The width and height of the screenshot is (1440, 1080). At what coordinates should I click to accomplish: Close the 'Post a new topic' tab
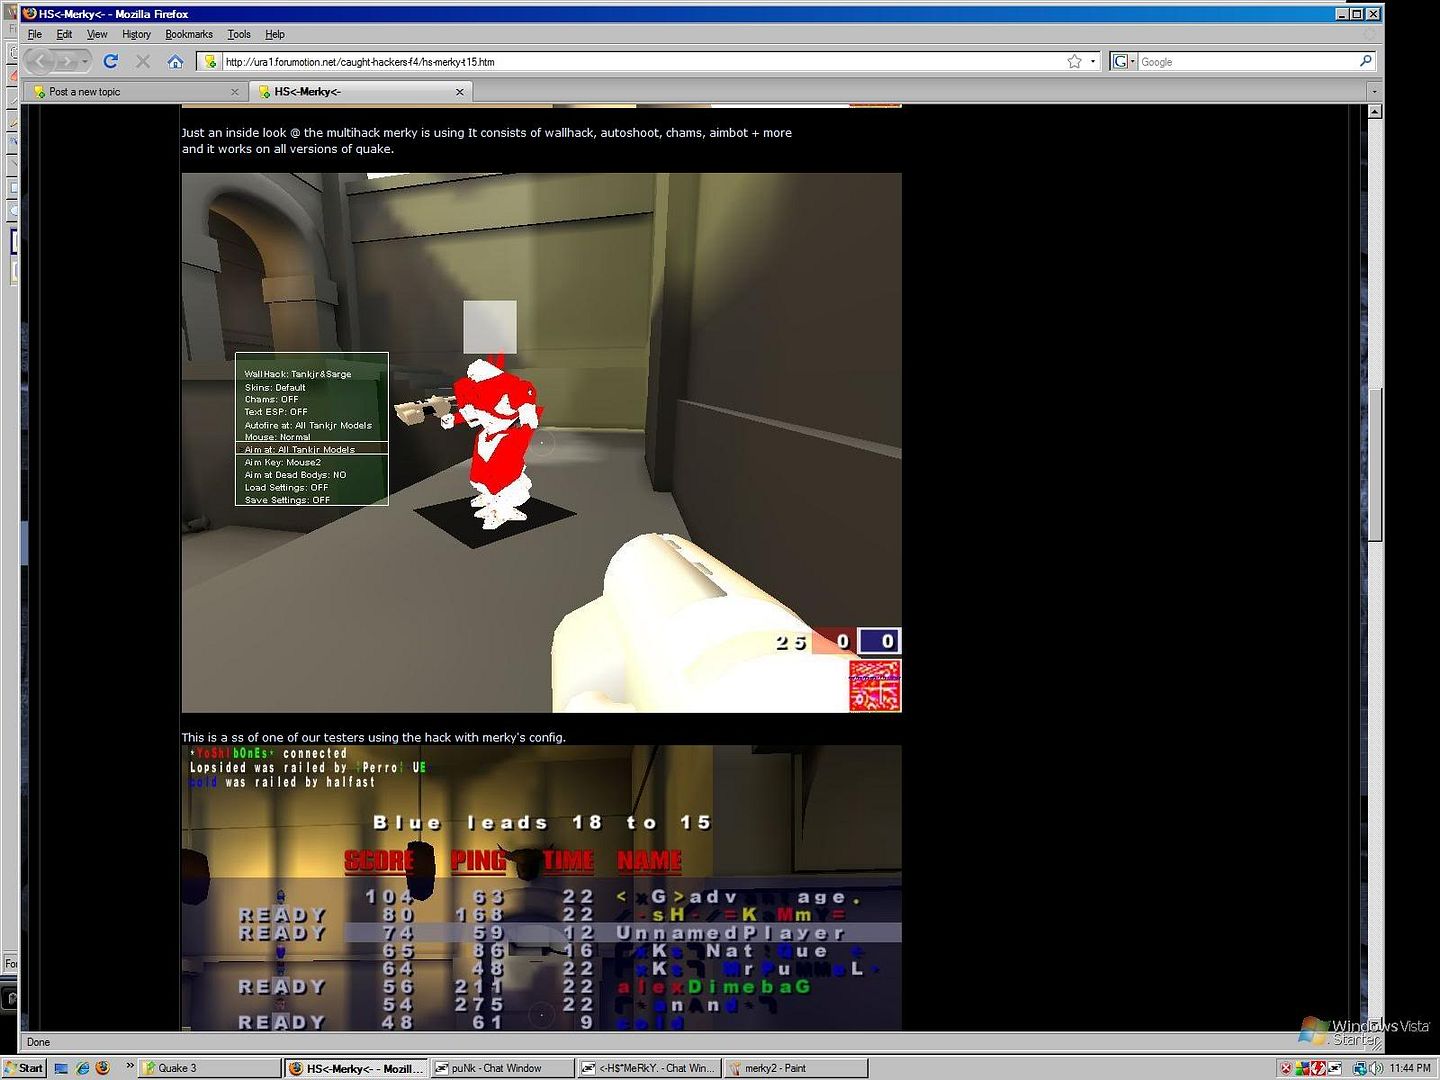click(235, 92)
